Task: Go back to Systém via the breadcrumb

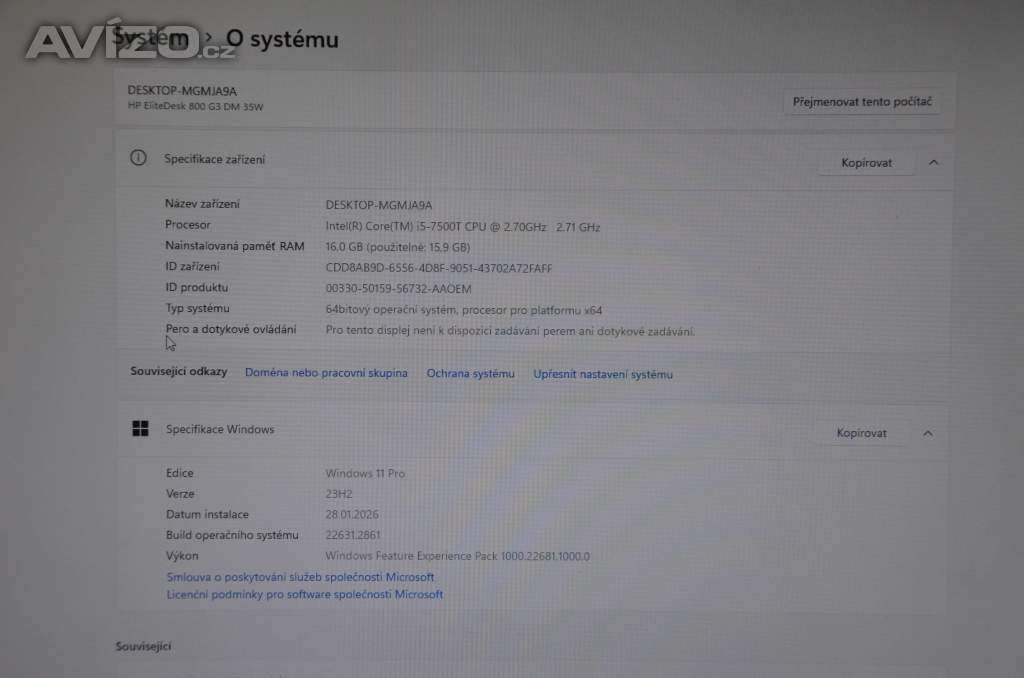Action: point(150,39)
